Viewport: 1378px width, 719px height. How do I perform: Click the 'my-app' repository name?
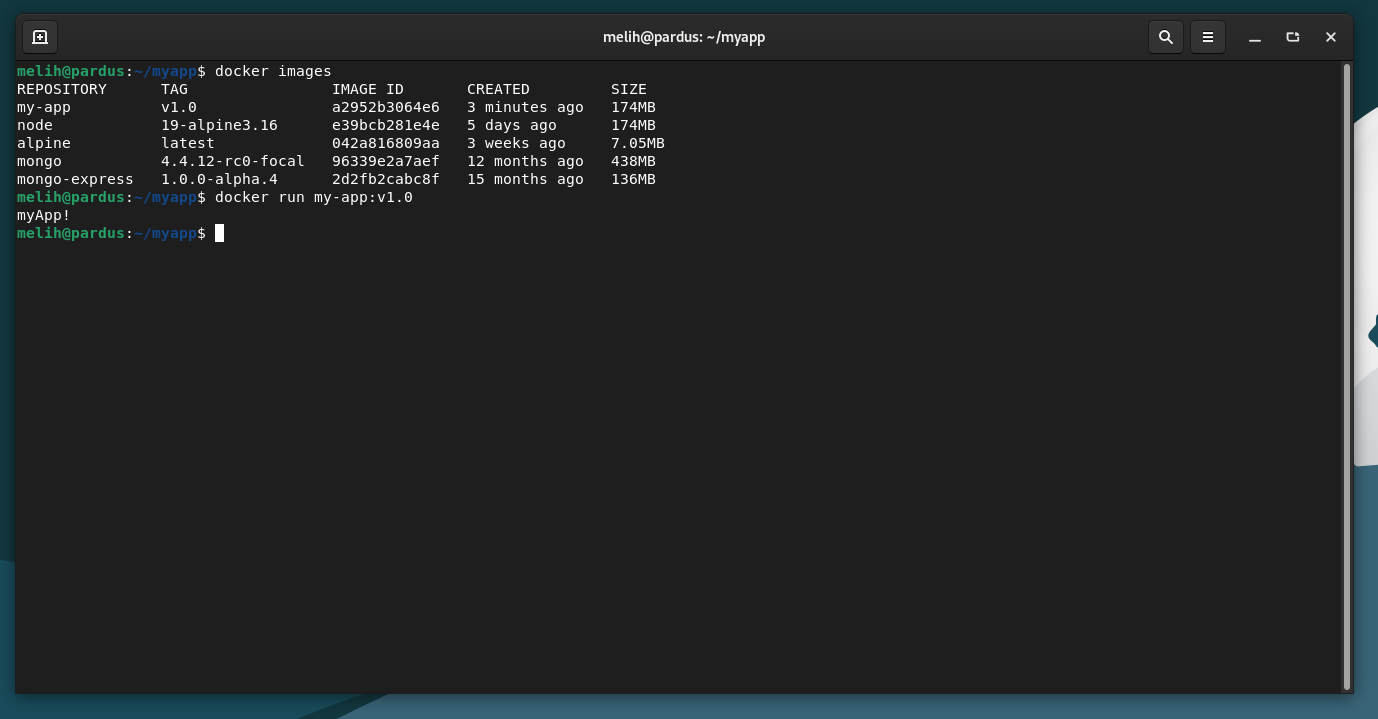coord(44,107)
